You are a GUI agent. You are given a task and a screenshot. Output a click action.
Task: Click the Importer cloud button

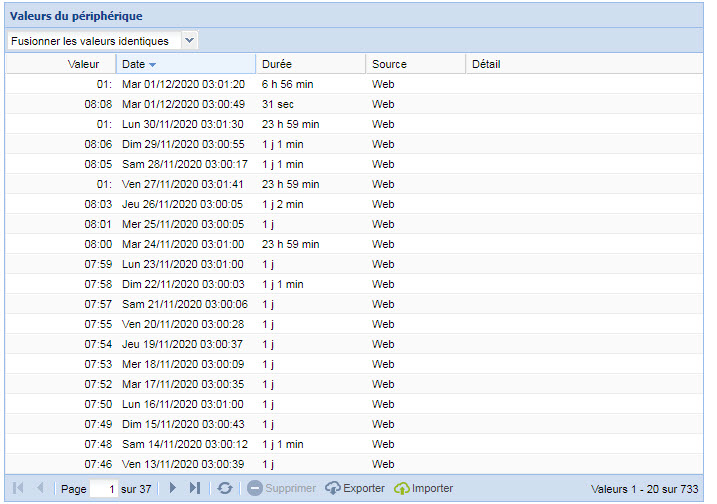423,488
